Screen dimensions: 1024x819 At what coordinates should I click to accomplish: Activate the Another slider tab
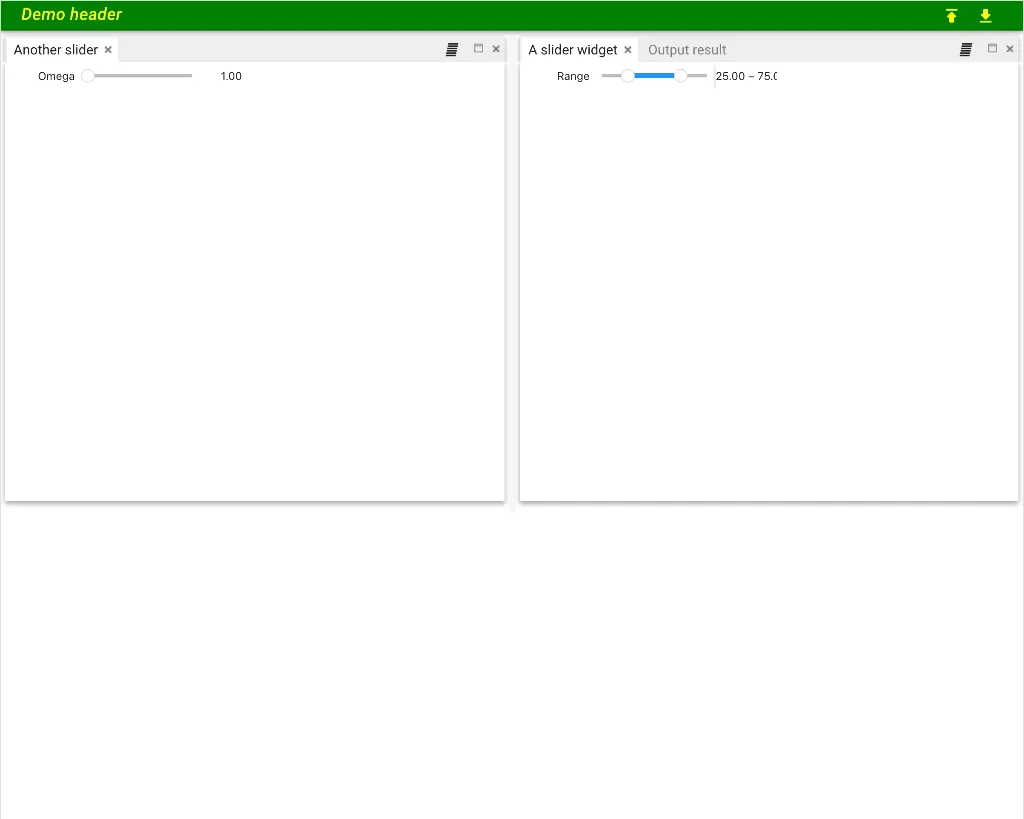56,50
